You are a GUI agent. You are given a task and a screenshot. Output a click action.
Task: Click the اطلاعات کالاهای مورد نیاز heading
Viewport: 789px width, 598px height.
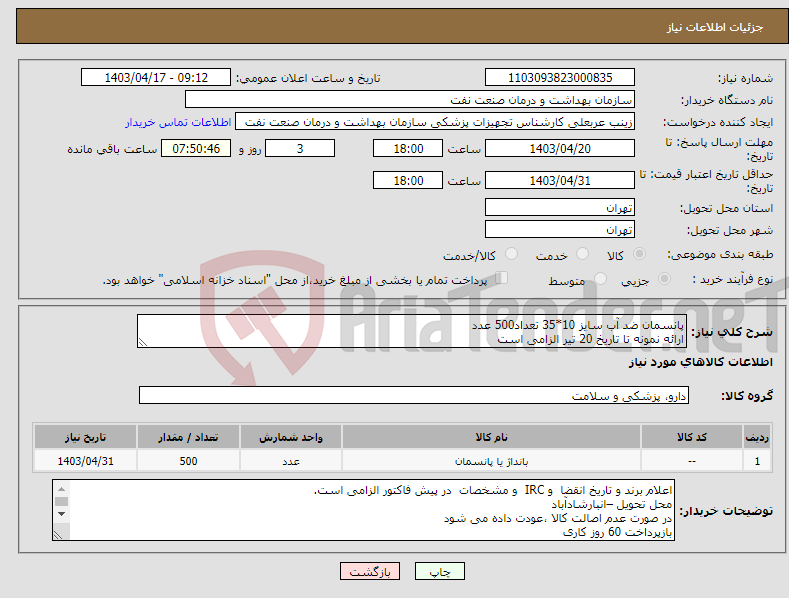pyautogui.click(x=700, y=362)
